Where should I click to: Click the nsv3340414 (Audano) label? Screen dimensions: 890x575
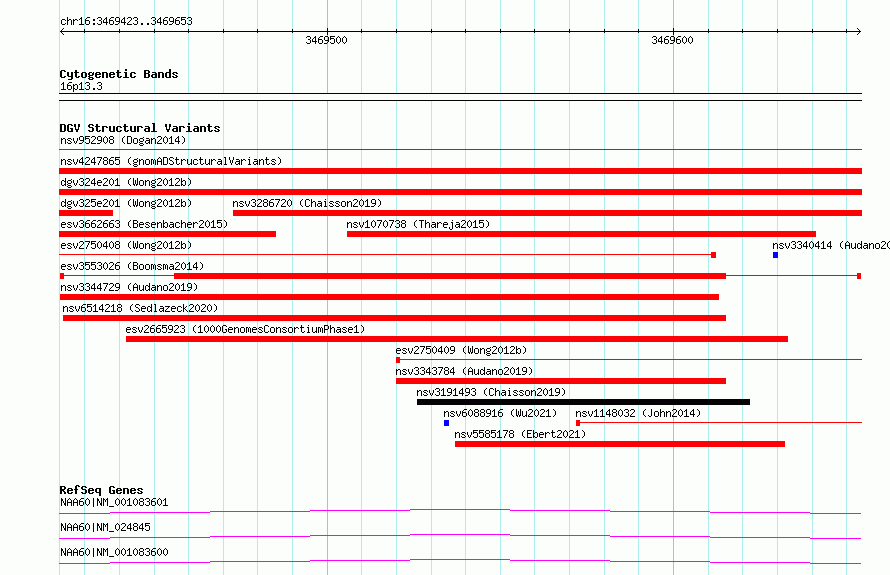point(831,245)
